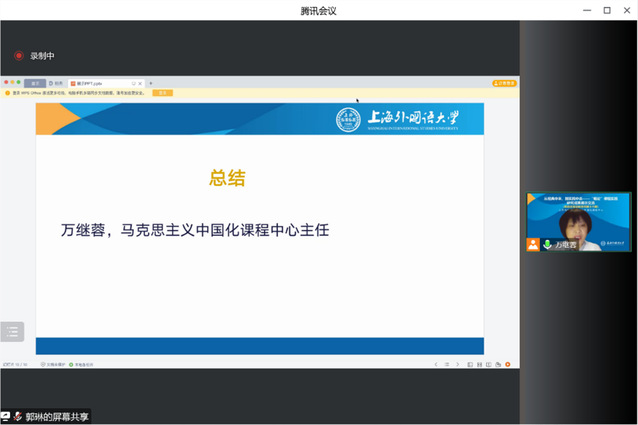The width and height of the screenshot is (638, 425).
Task: Click the 总结 slide title
Action: coord(227,178)
